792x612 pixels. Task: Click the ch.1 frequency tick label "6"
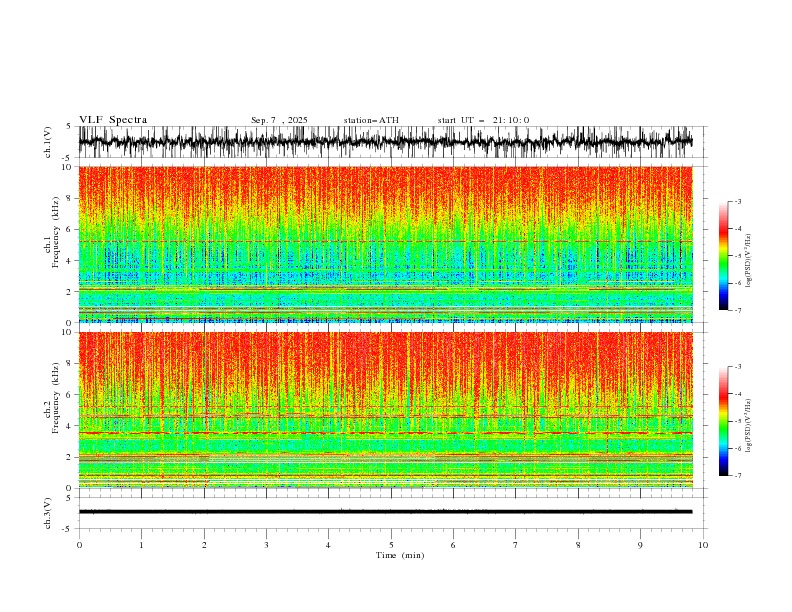point(70,229)
